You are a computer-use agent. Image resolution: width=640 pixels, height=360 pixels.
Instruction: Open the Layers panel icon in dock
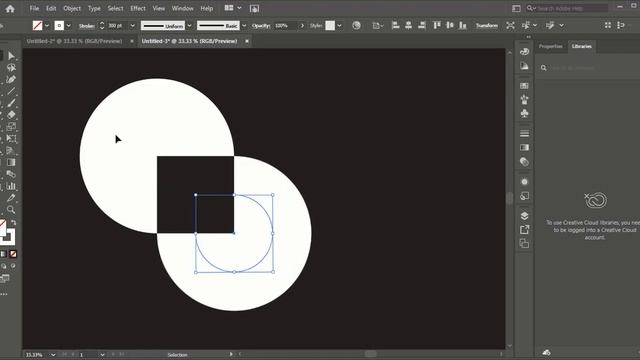pos(524,216)
